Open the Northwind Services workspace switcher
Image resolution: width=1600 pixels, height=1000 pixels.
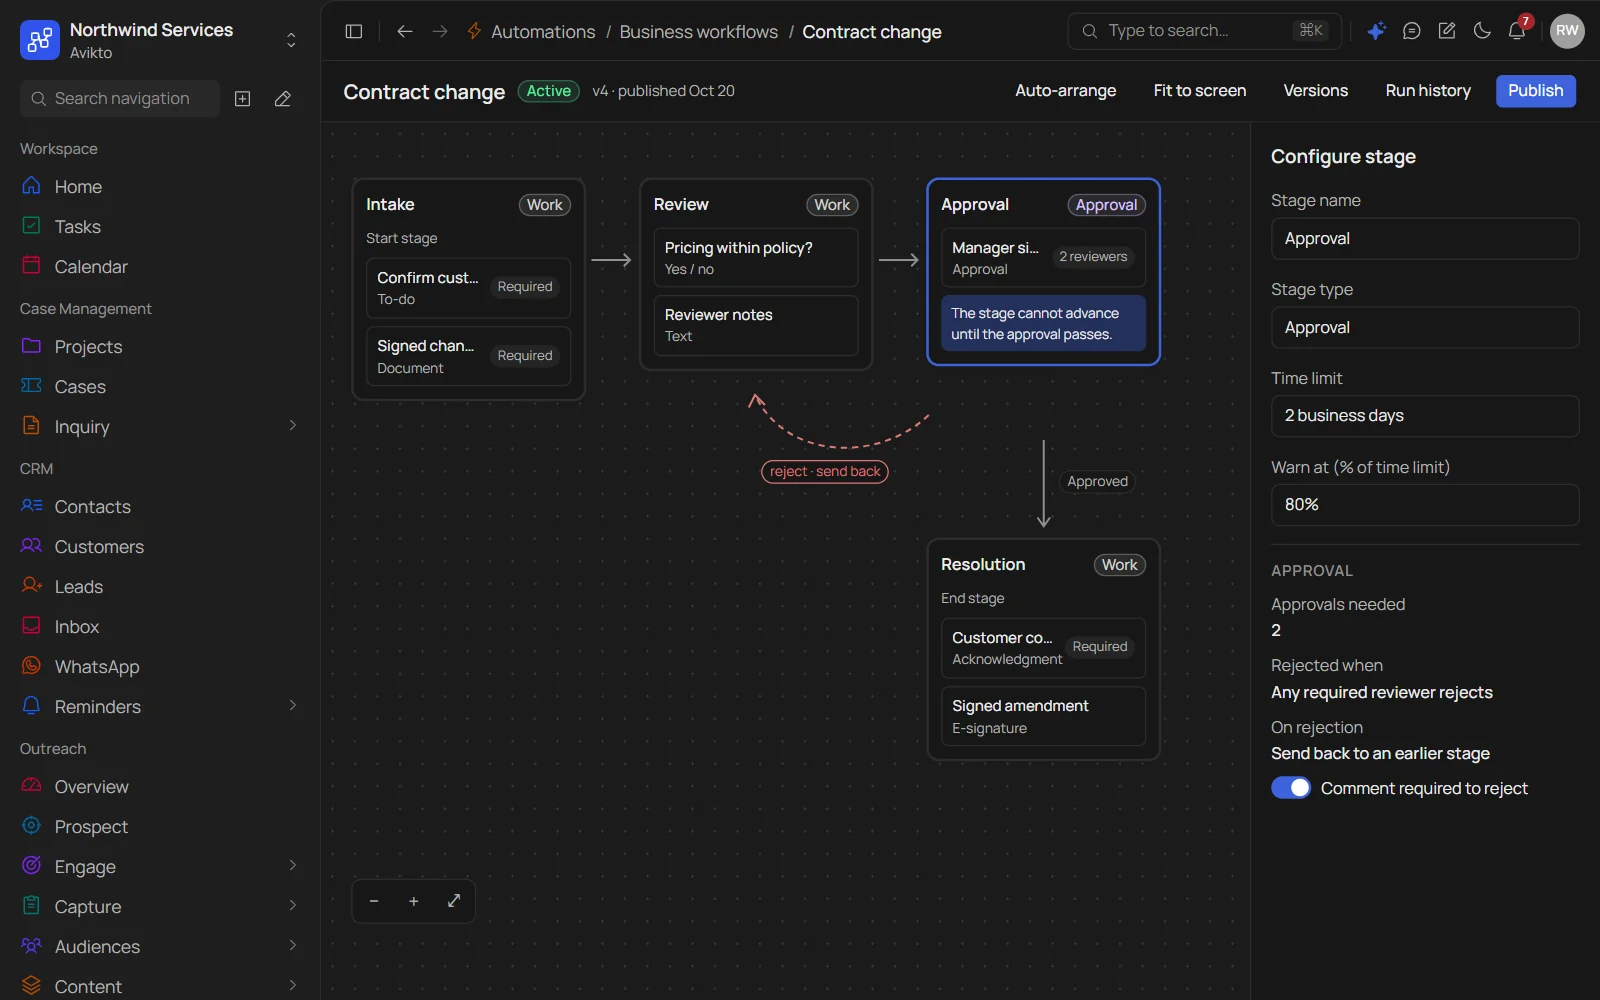click(160, 40)
